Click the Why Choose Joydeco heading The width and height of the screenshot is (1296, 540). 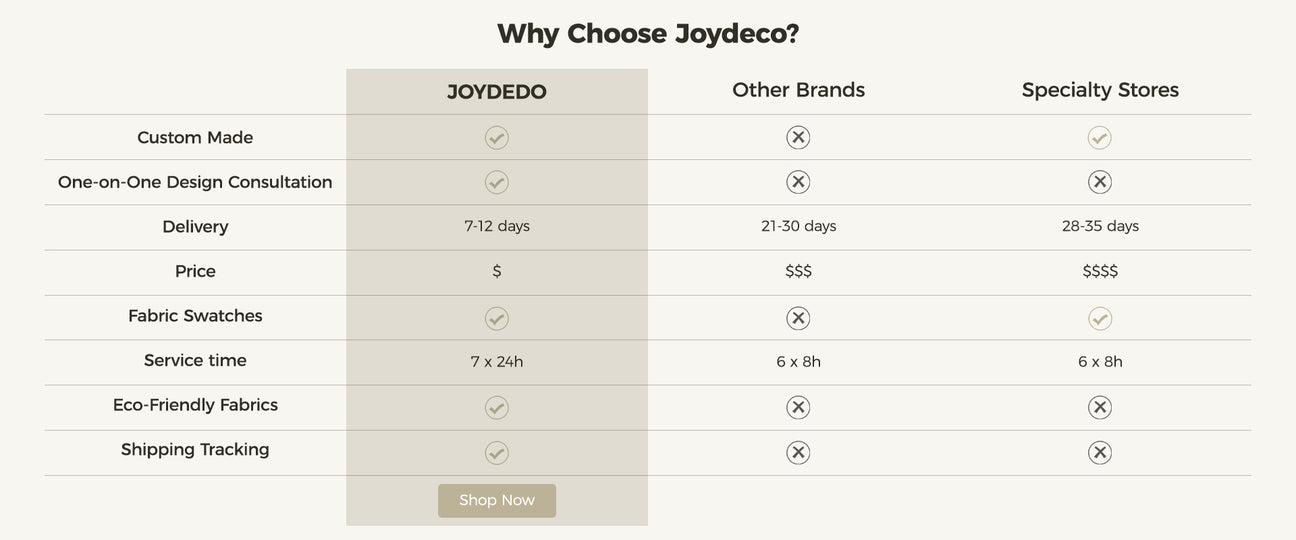[648, 34]
